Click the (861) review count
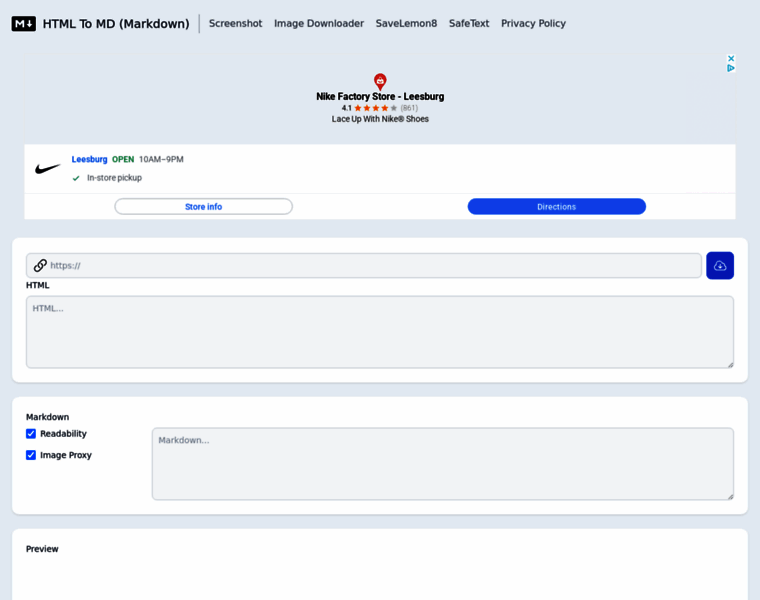The width and height of the screenshot is (760, 600). pos(409,108)
